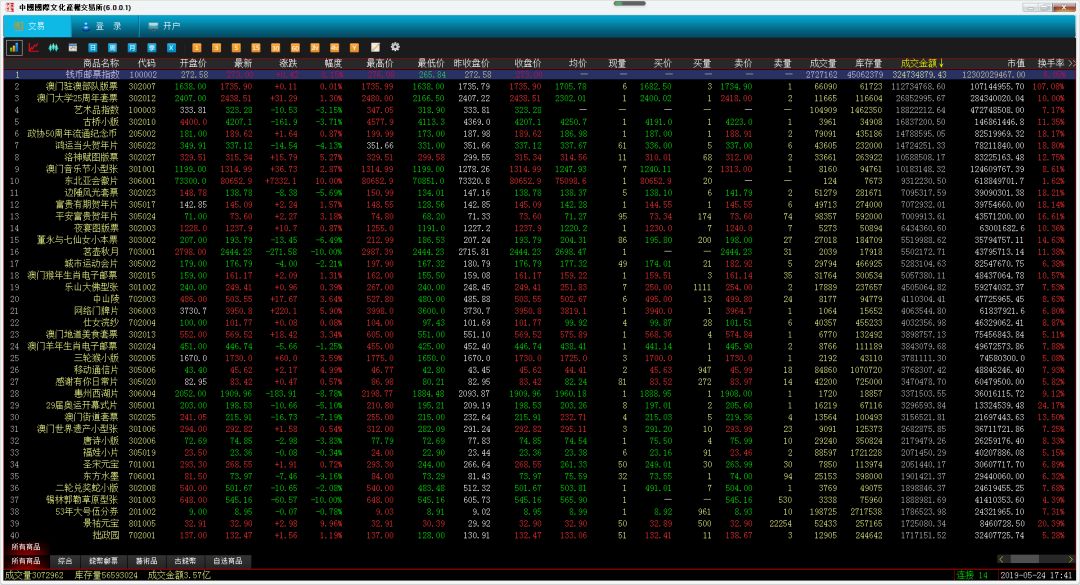
Task: Select the 东方水墨 row
Action: [538, 476]
